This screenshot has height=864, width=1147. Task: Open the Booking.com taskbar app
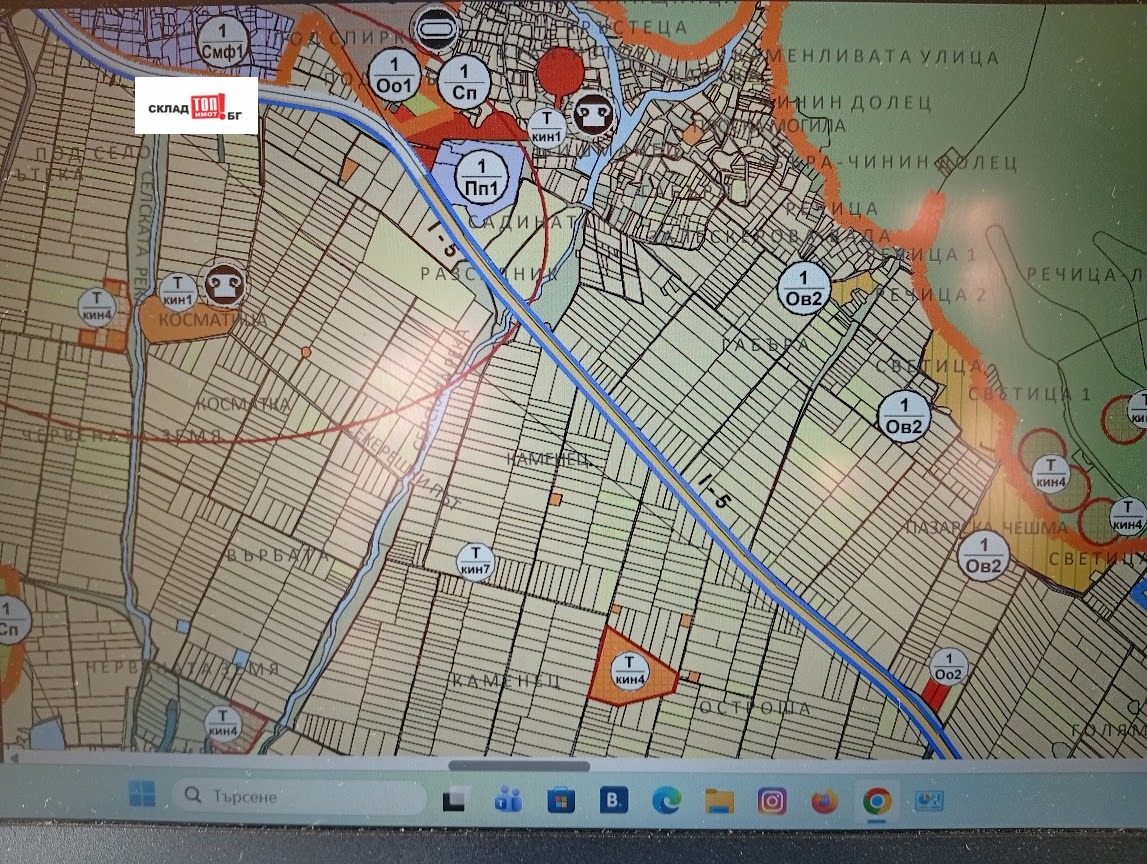tap(613, 800)
